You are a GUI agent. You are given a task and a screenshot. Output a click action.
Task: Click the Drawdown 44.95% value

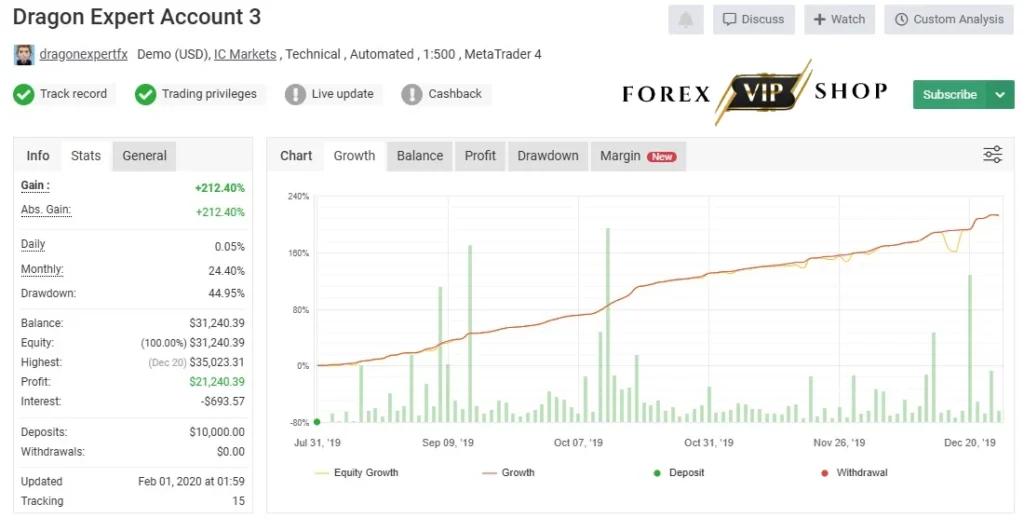pyautogui.click(x=227, y=293)
